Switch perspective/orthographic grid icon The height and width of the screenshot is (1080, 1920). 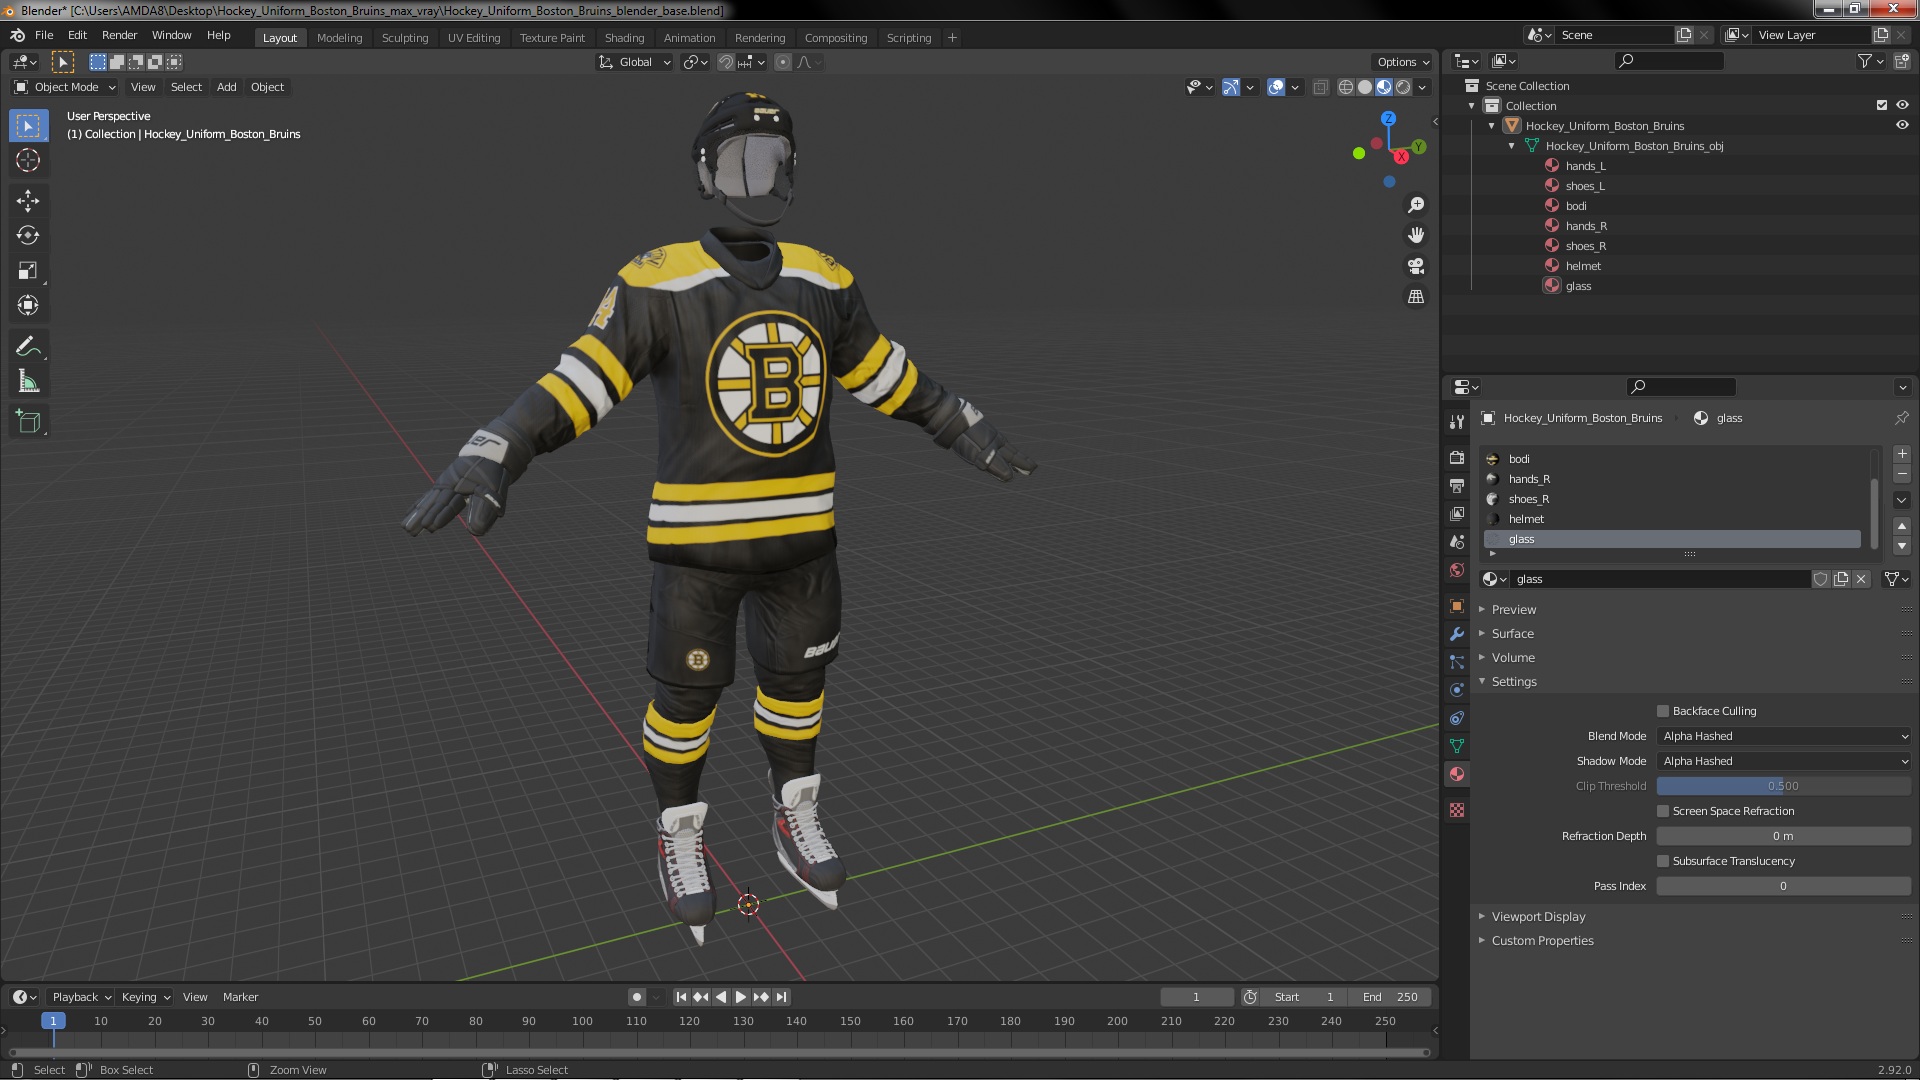coord(1416,297)
